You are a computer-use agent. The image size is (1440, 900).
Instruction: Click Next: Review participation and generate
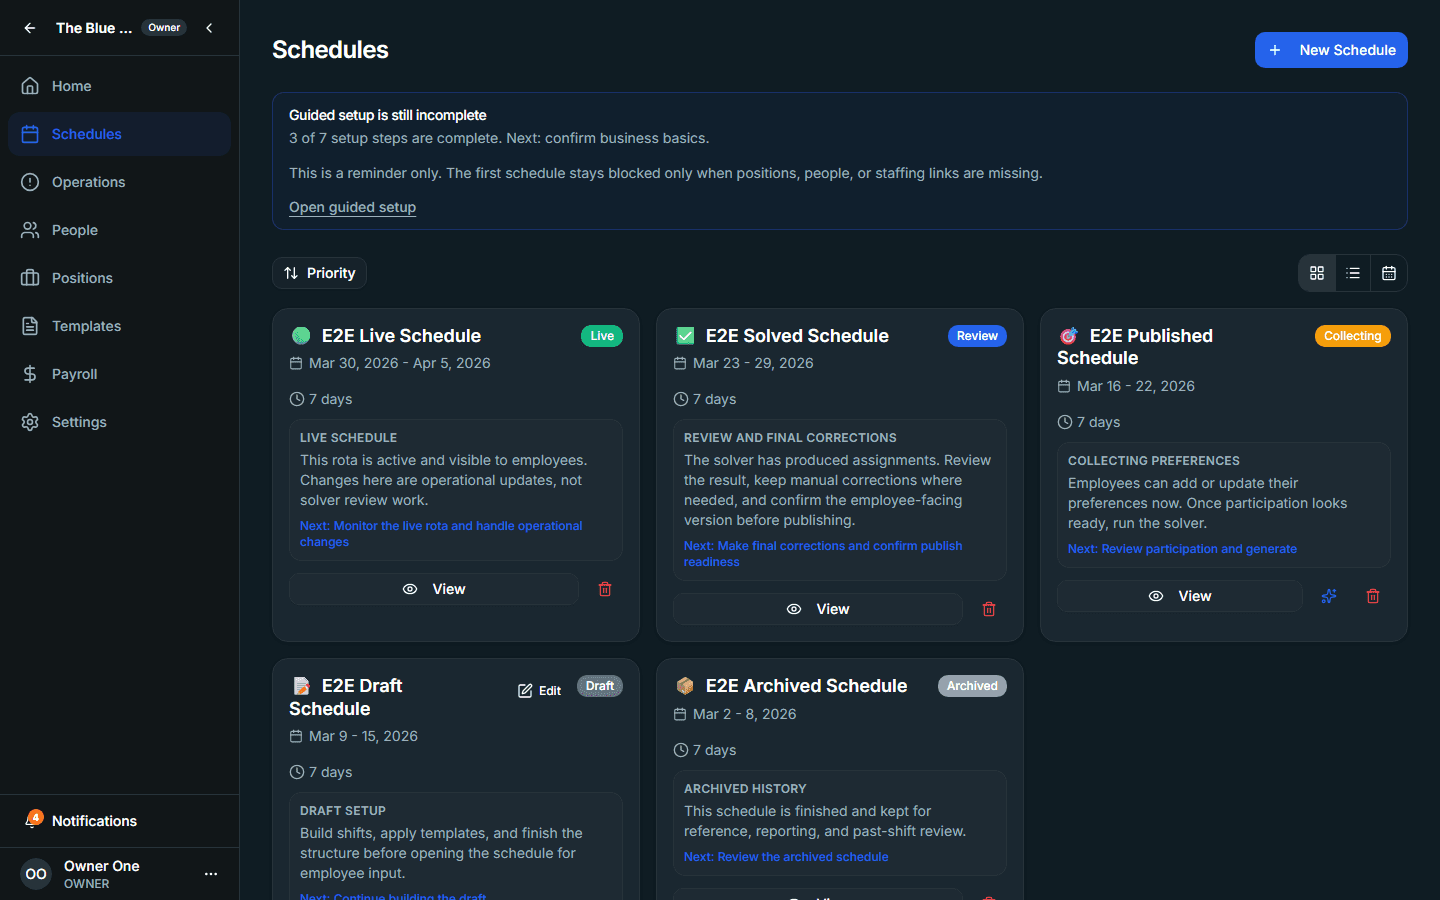tap(1182, 549)
